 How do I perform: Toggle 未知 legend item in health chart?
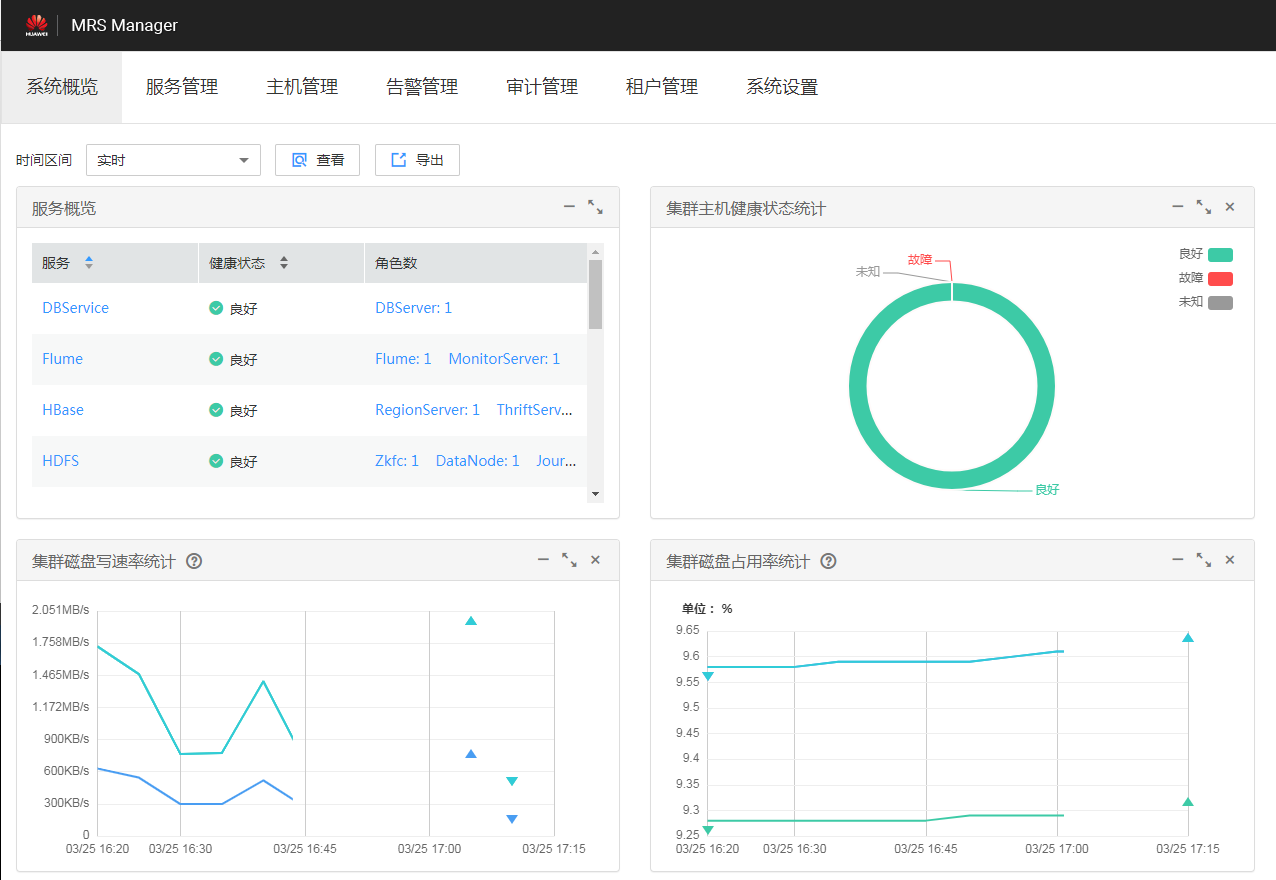pyautogui.click(x=1219, y=302)
